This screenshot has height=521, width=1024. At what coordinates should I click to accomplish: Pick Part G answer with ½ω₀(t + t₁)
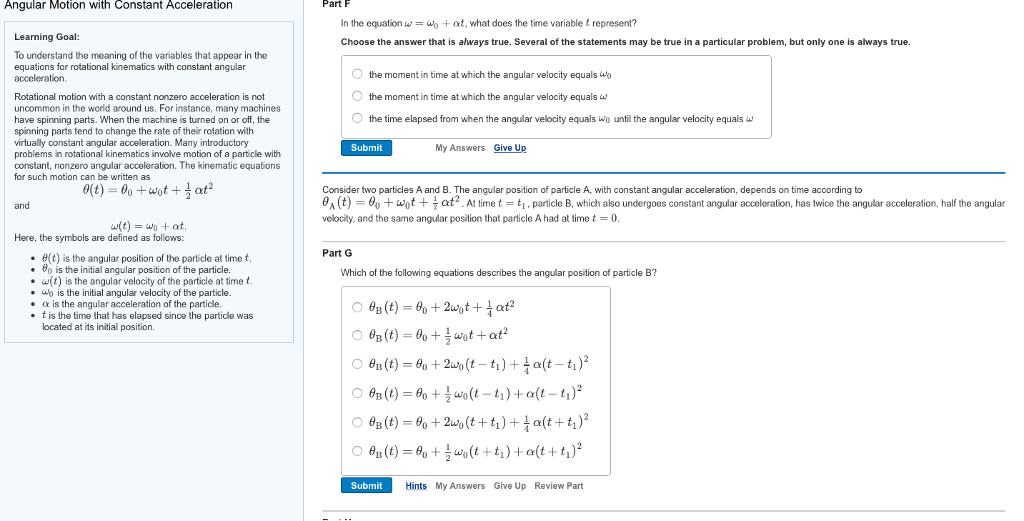(x=358, y=449)
